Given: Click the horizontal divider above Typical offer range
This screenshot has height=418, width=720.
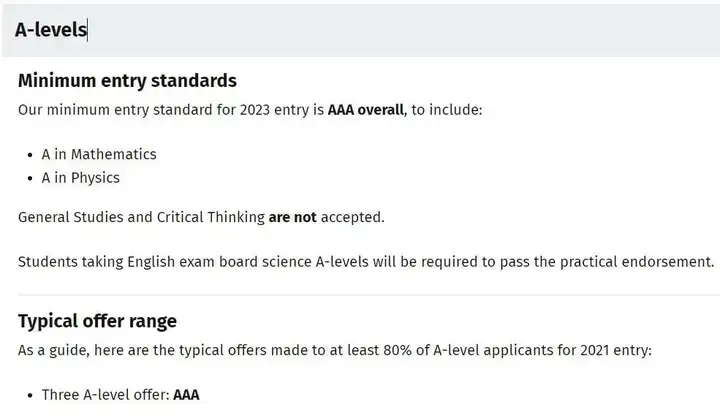Looking at the screenshot, I should (x=369, y=294).
